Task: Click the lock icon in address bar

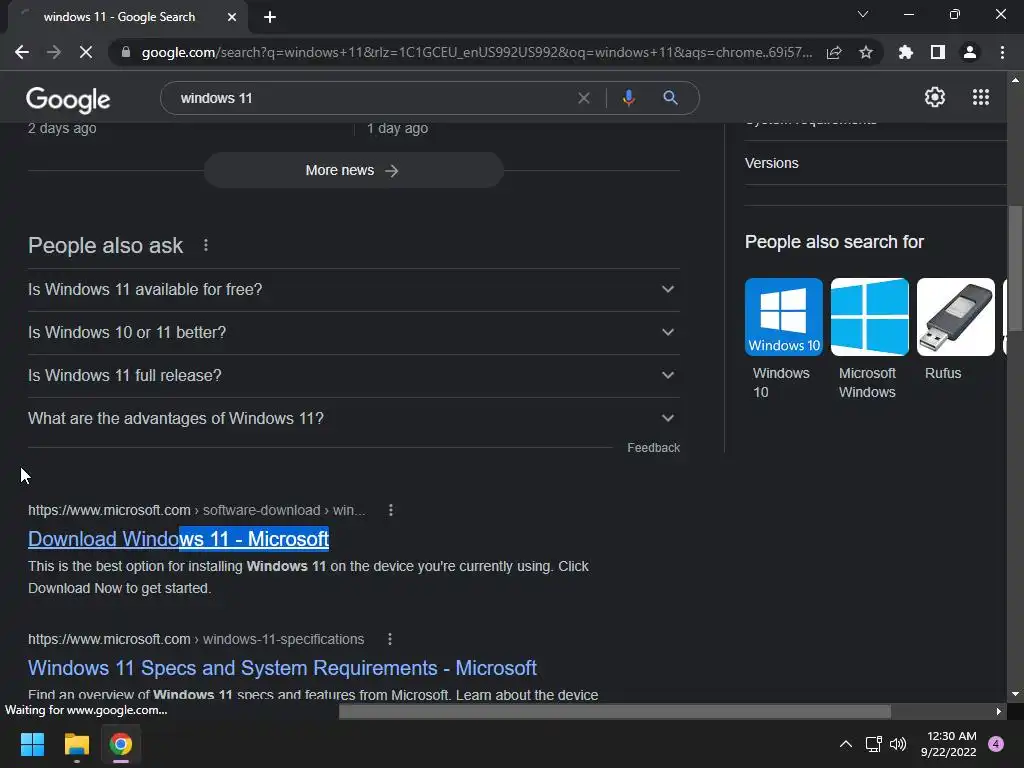Action: [126, 52]
